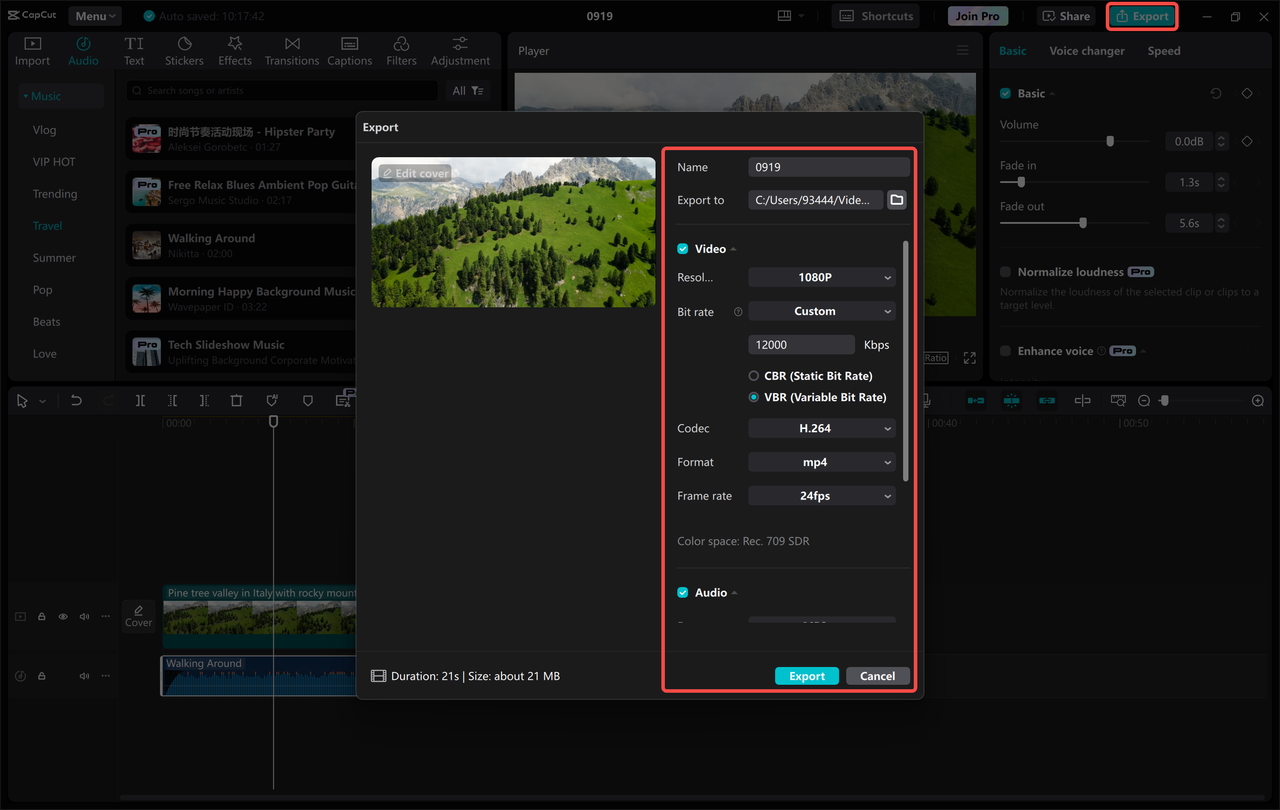The height and width of the screenshot is (810, 1280).
Task: Open the Effects panel
Action: point(235,51)
